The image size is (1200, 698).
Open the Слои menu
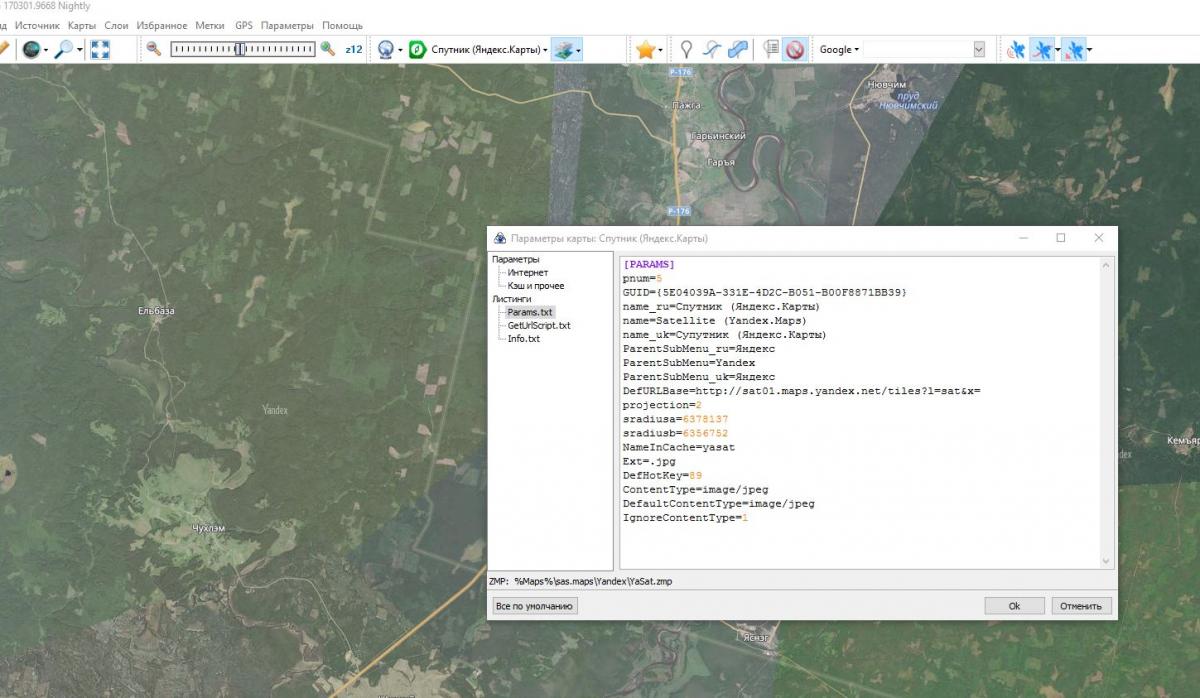(x=116, y=25)
